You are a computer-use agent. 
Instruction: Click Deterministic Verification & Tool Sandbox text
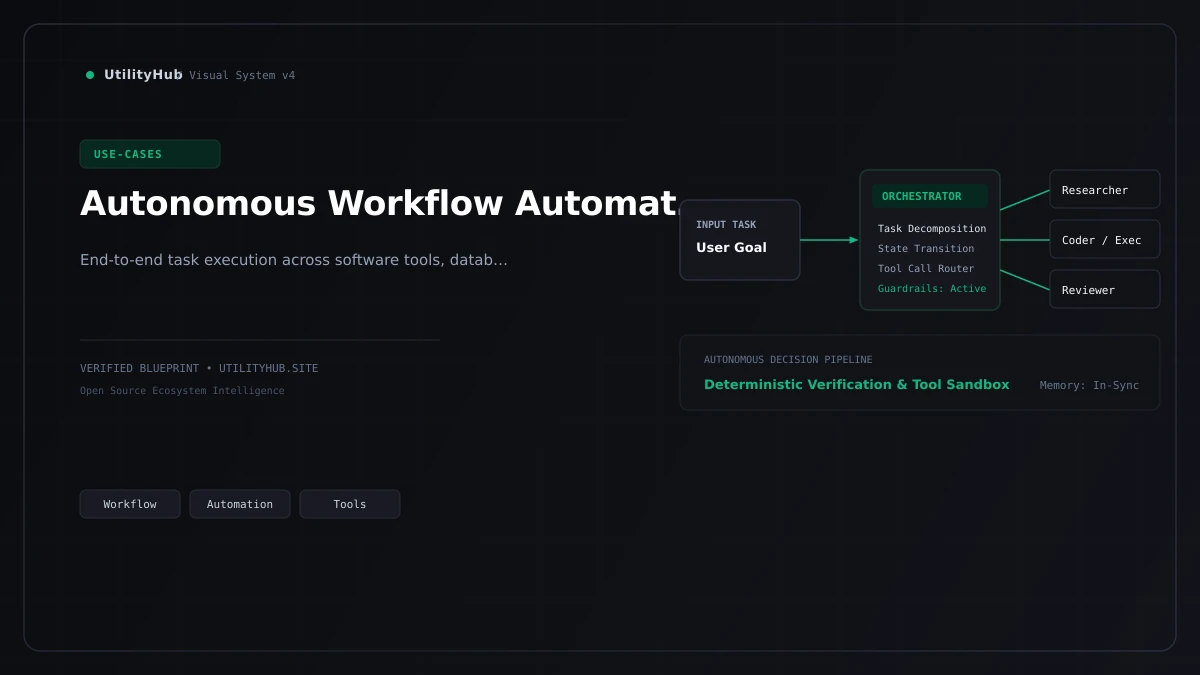point(857,385)
